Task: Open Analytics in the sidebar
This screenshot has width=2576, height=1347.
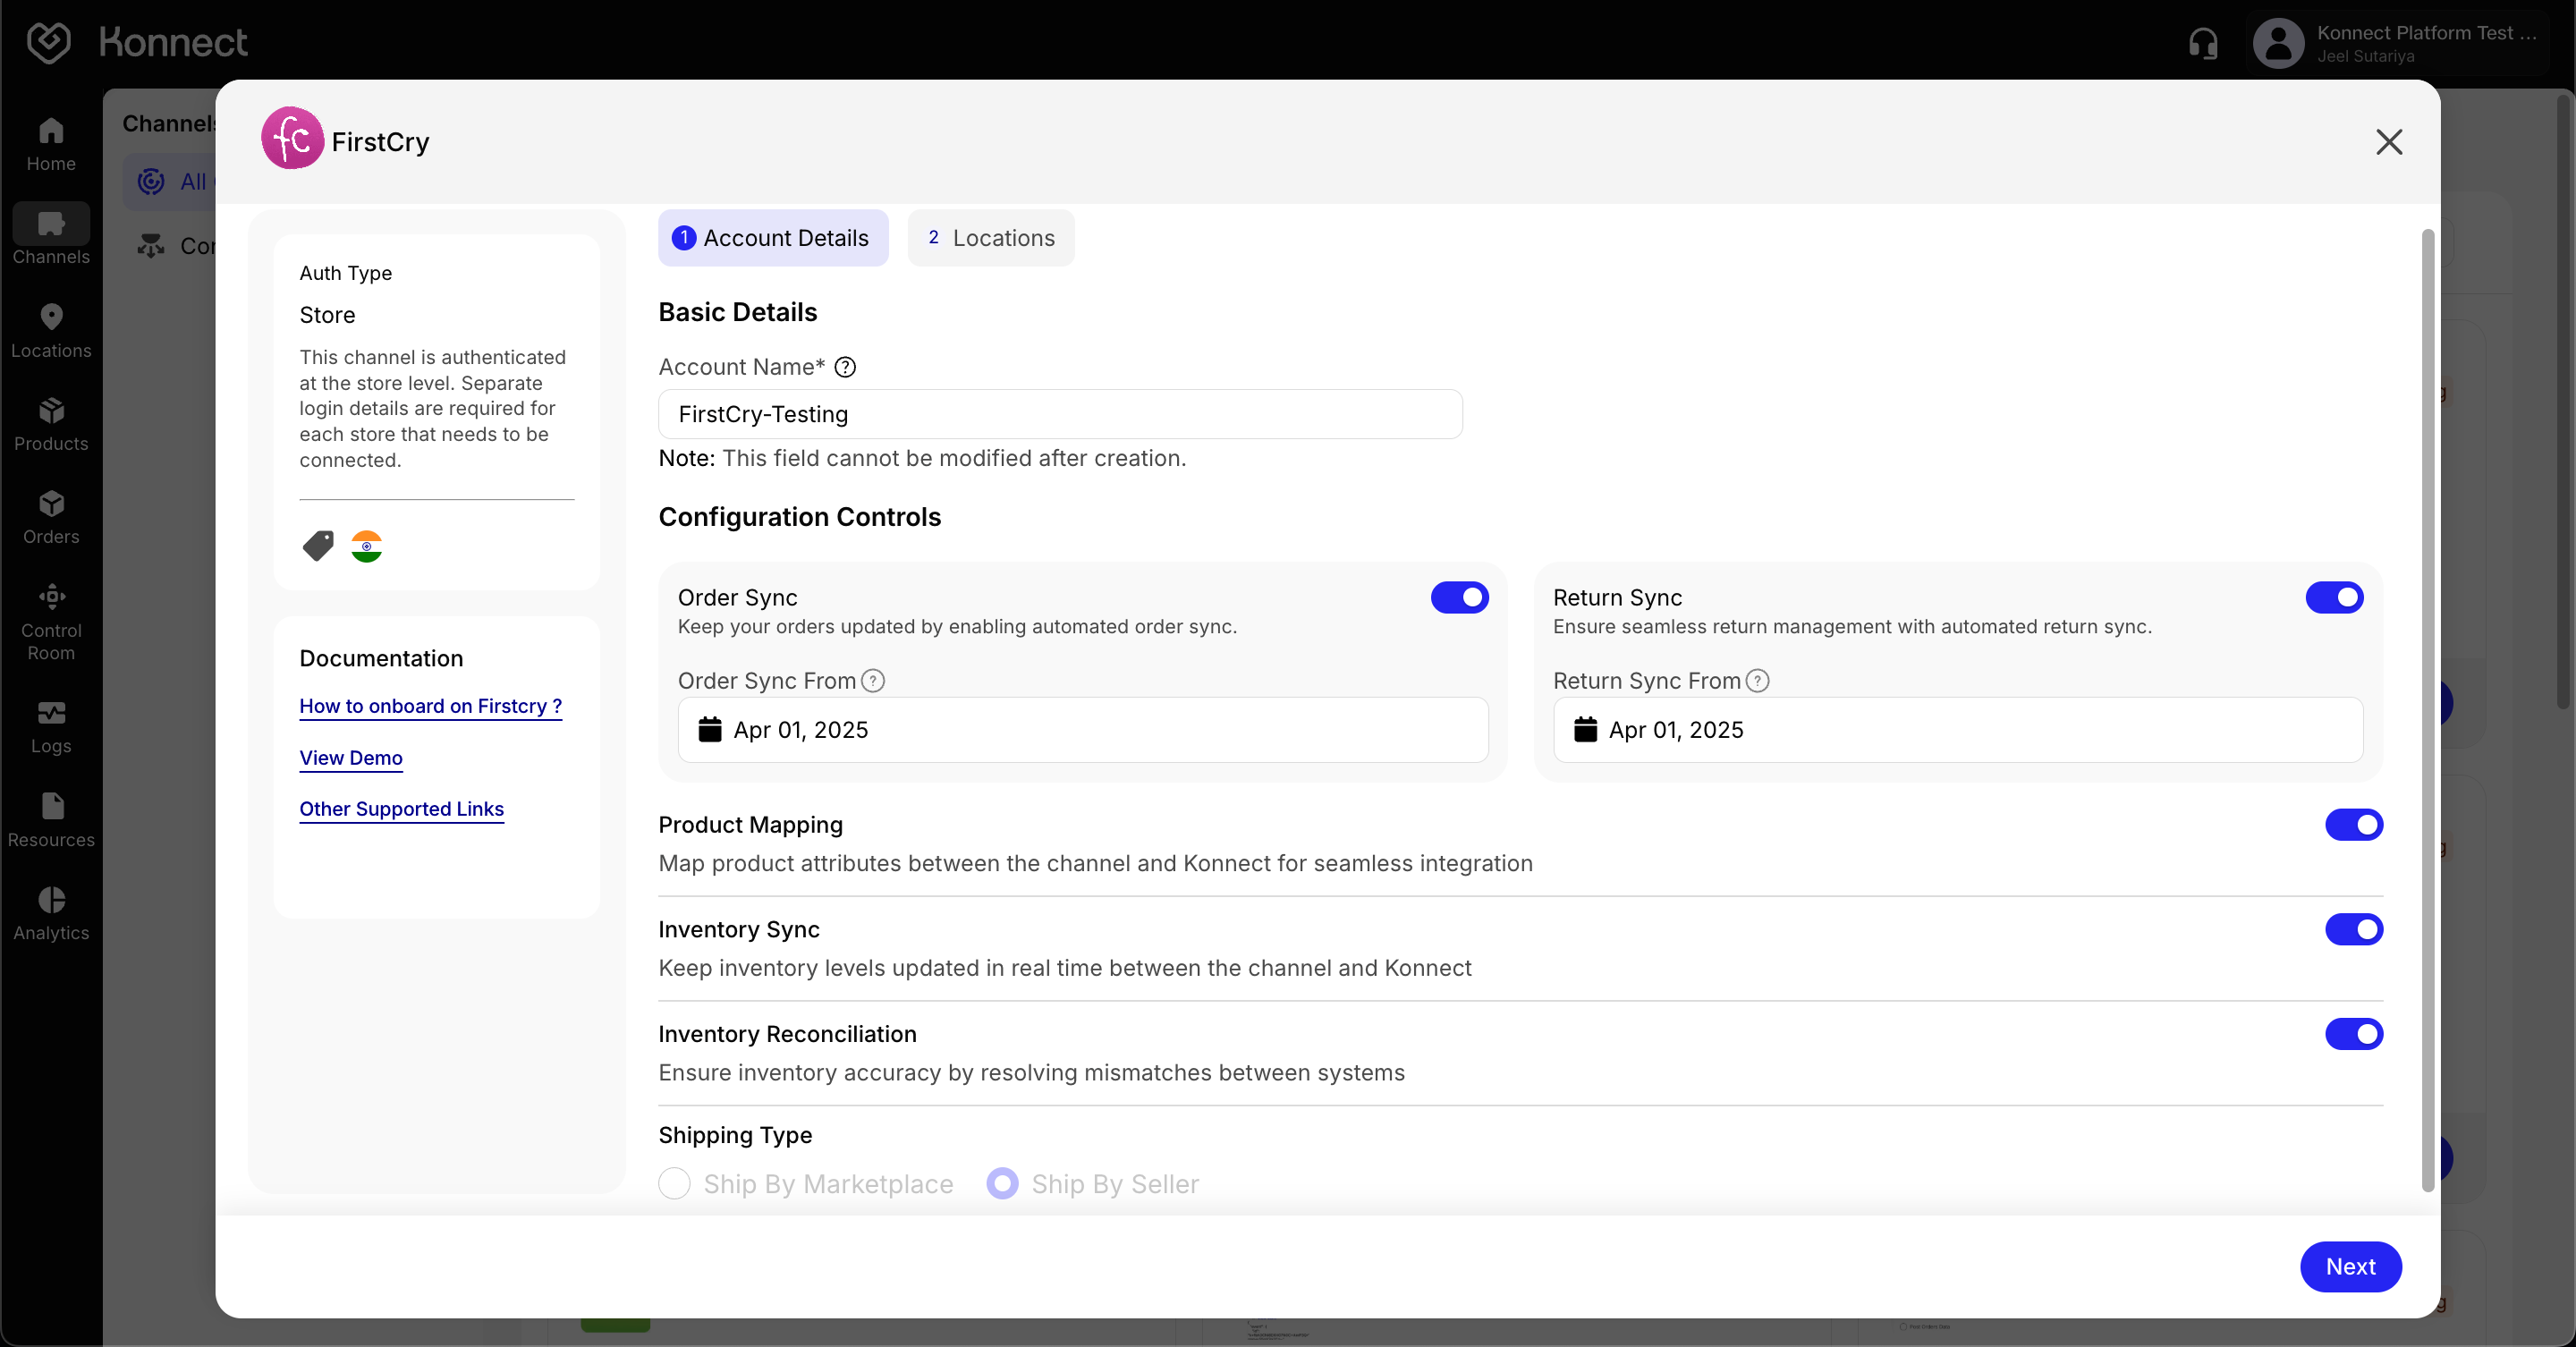Action: [x=51, y=914]
